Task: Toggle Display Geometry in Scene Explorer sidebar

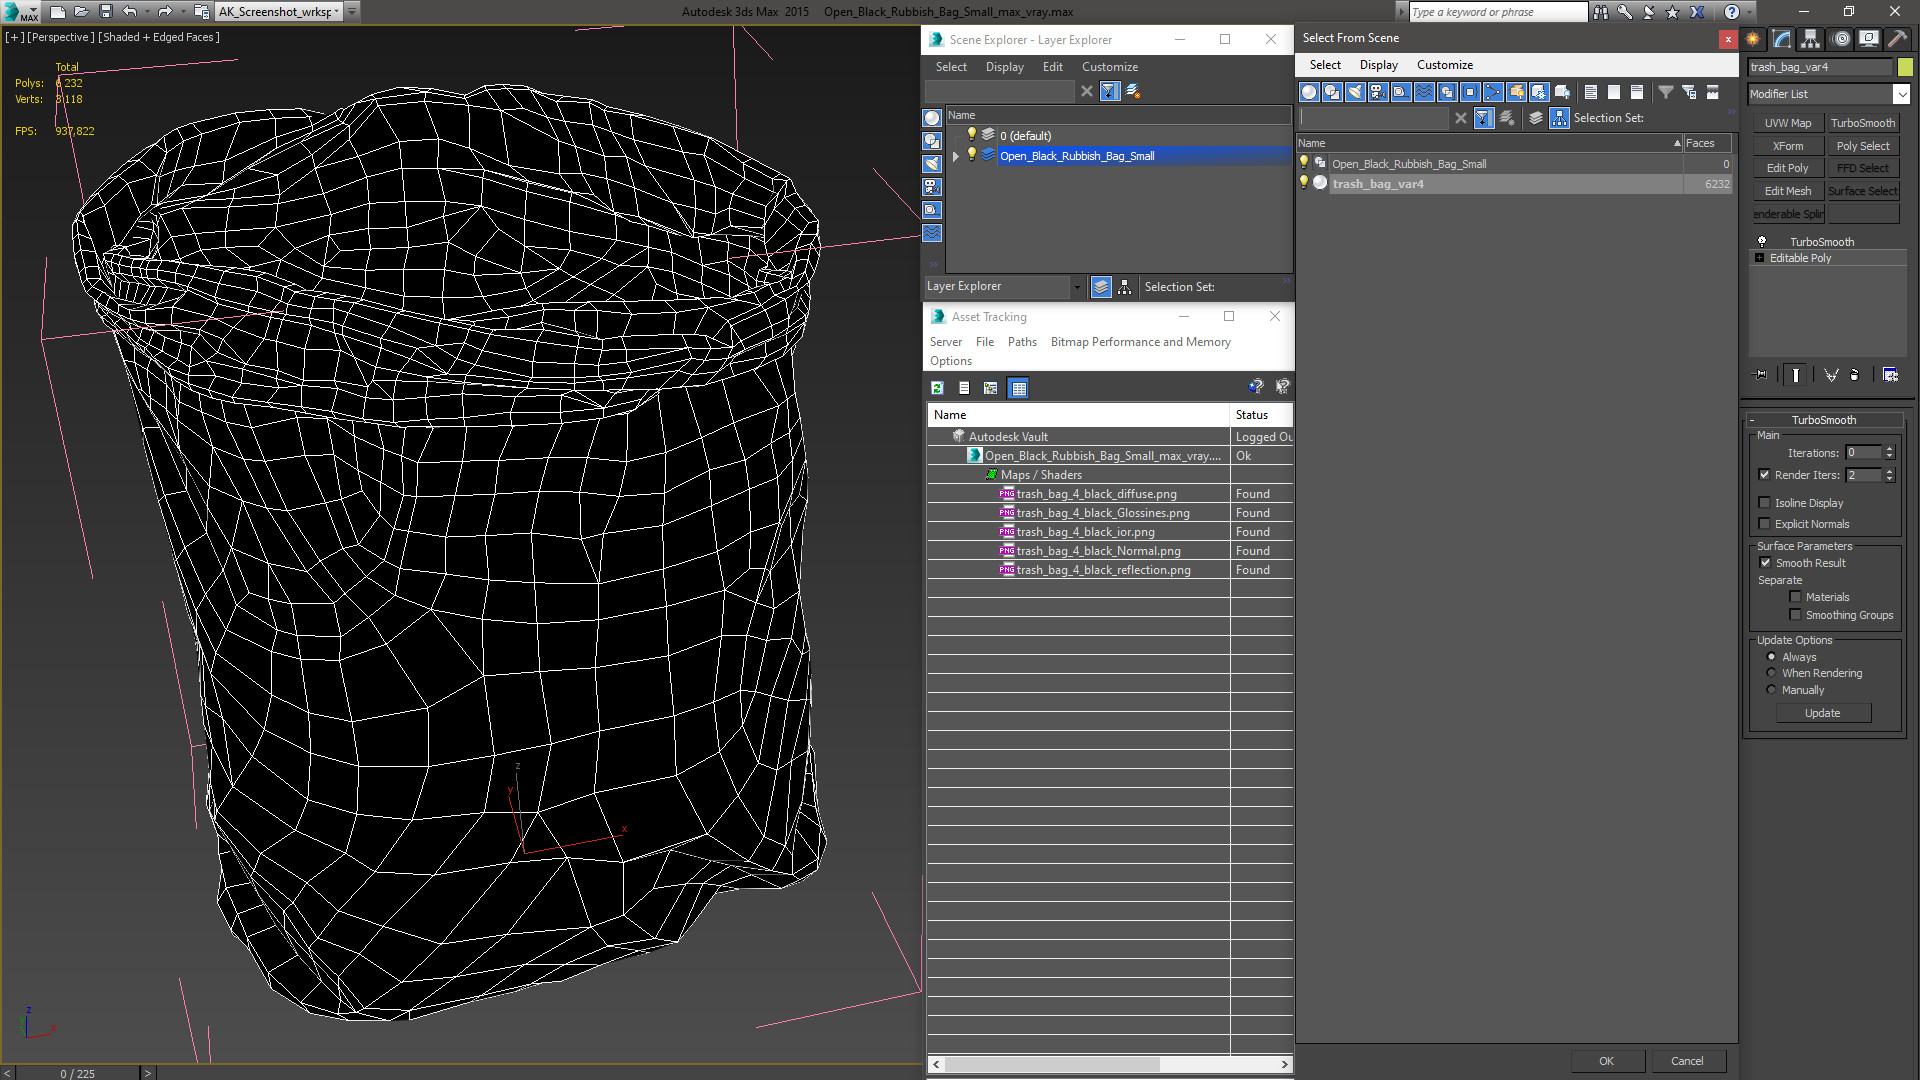Action: [x=932, y=118]
